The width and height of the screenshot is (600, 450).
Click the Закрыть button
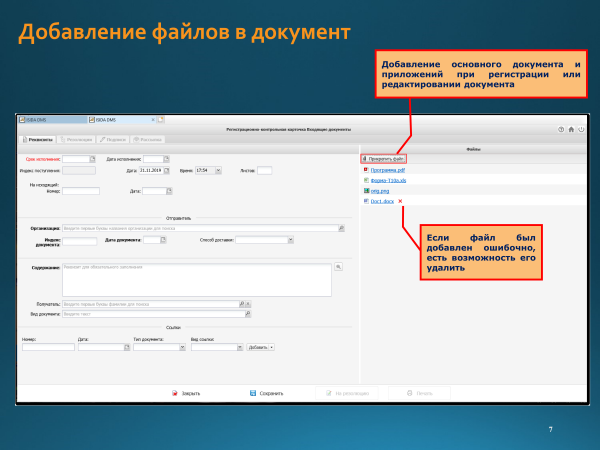190,394
